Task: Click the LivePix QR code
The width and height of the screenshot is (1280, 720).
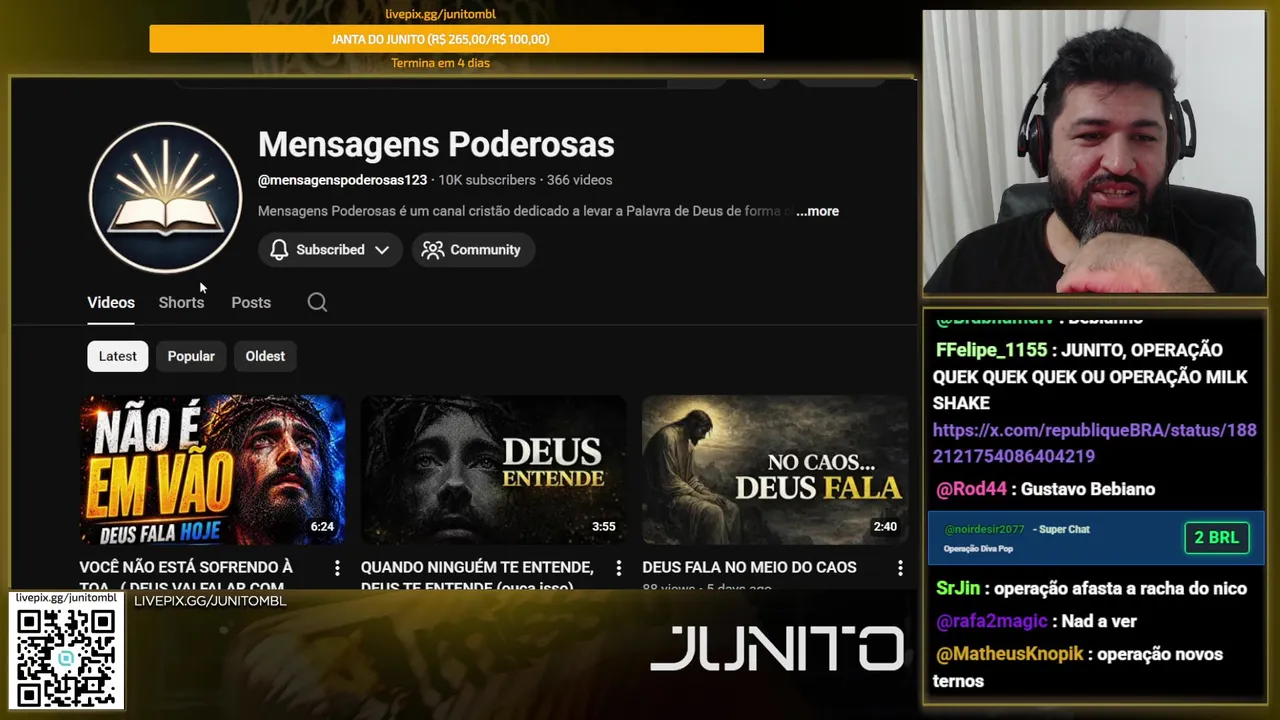Action: coord(66,657)
